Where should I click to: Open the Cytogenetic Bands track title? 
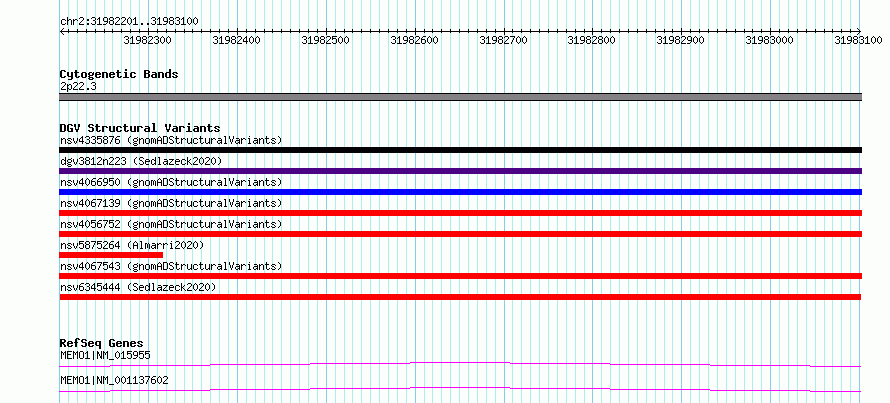pos(119,74)
